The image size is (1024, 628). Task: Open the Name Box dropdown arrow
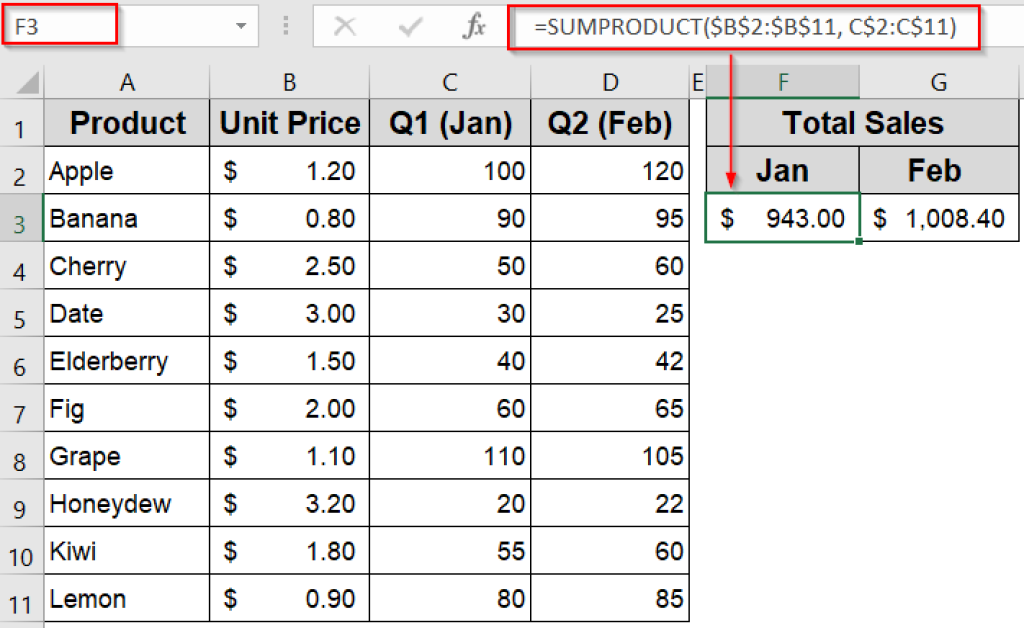click(x=239, y=27)
